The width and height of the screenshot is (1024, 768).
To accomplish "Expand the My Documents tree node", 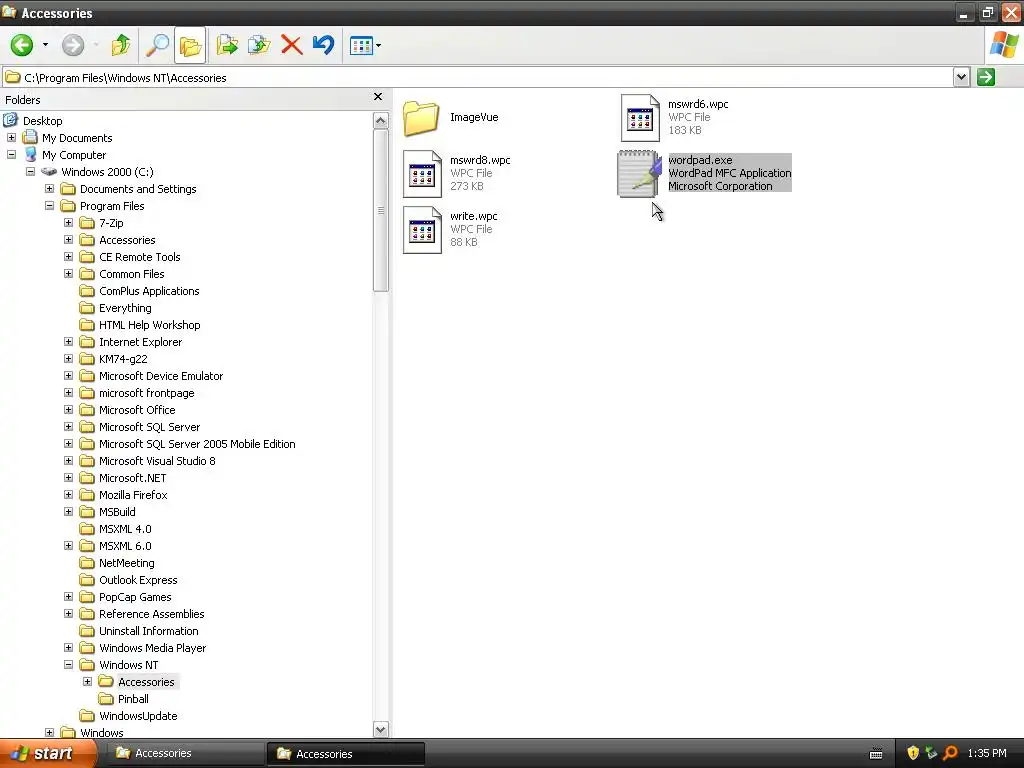I will [11, 138].
